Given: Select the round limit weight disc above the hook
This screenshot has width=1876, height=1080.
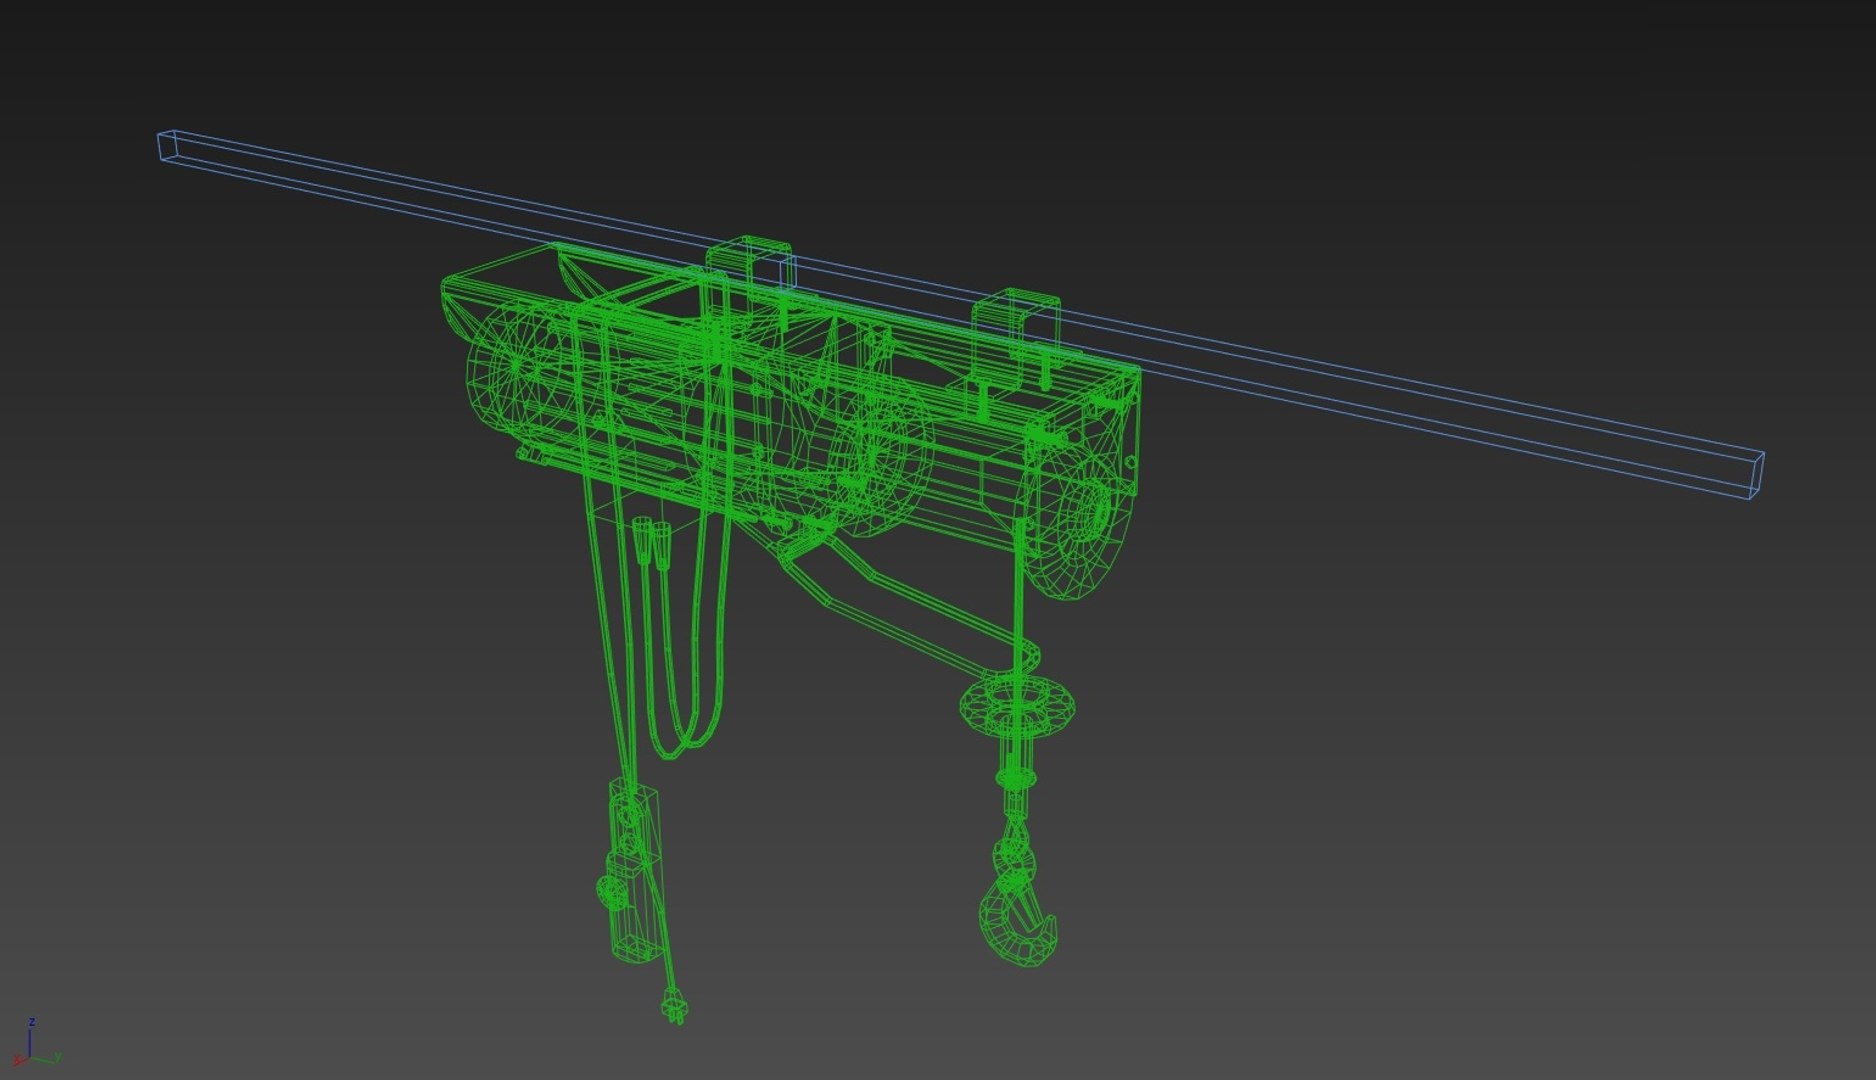Looking at the screenshot, I should tap(1019, 706).
